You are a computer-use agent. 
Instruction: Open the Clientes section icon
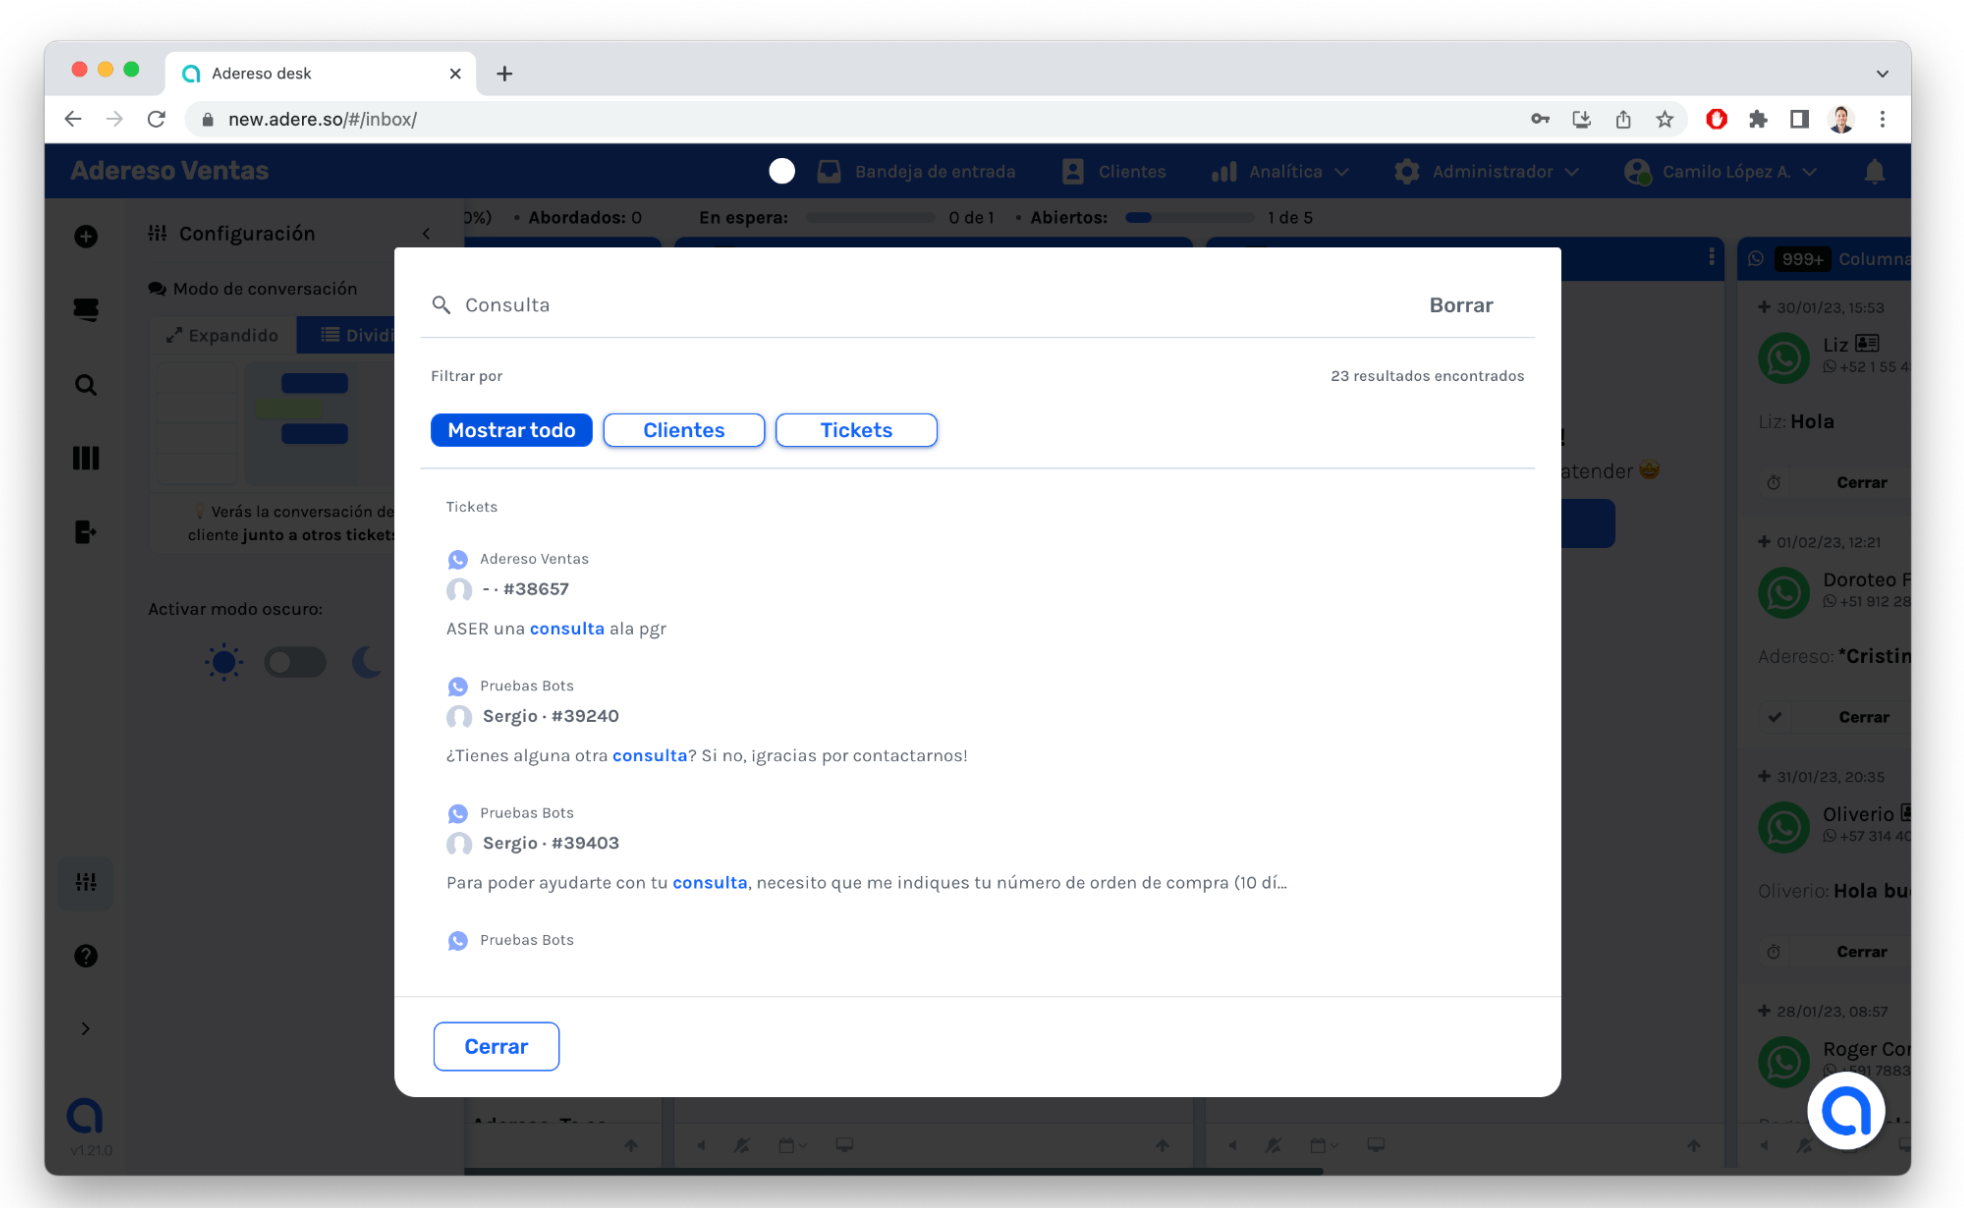pos(1073,171)
